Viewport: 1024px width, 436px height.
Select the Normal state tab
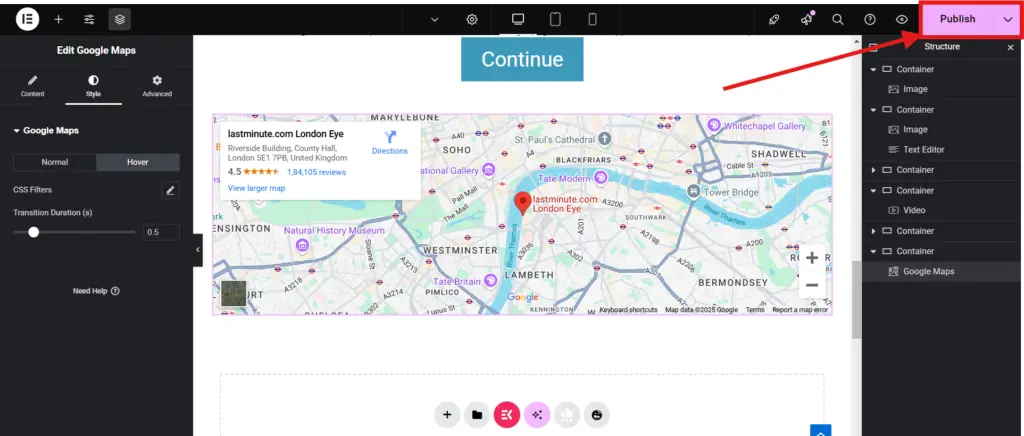click(x=55, y=162)
